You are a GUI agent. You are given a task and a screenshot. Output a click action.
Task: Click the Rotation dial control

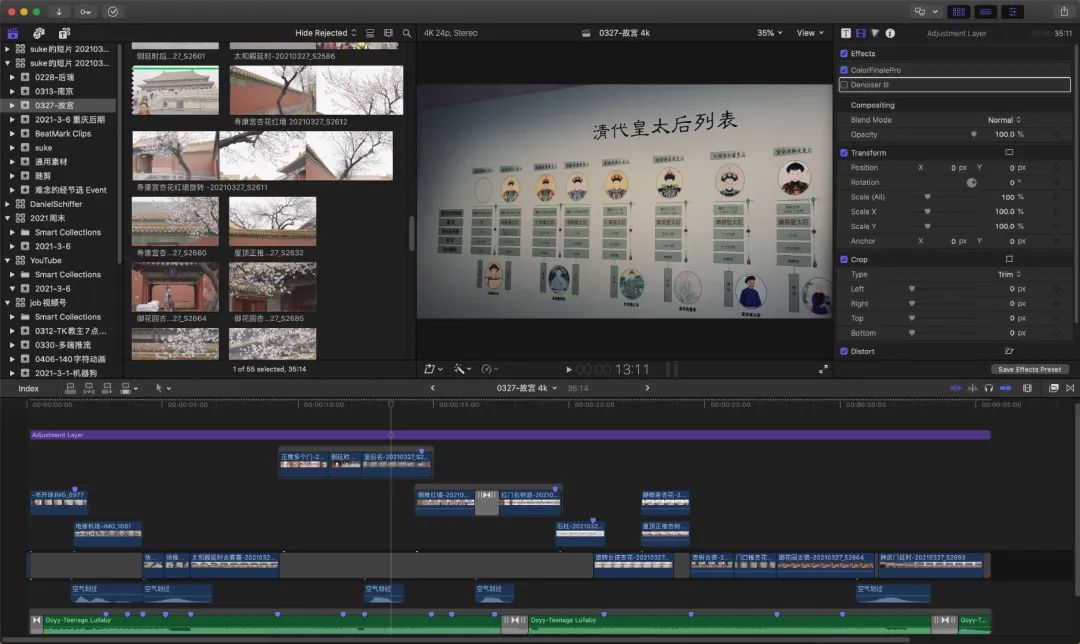coord(971,183)
